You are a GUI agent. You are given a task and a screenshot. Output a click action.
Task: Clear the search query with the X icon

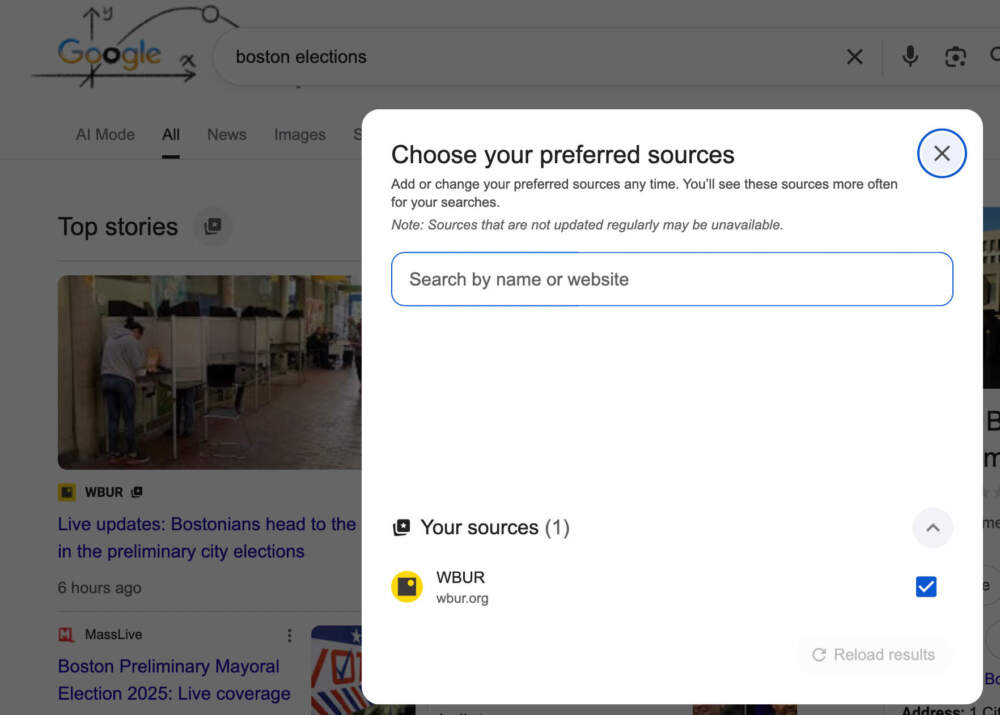pos(854,57)
